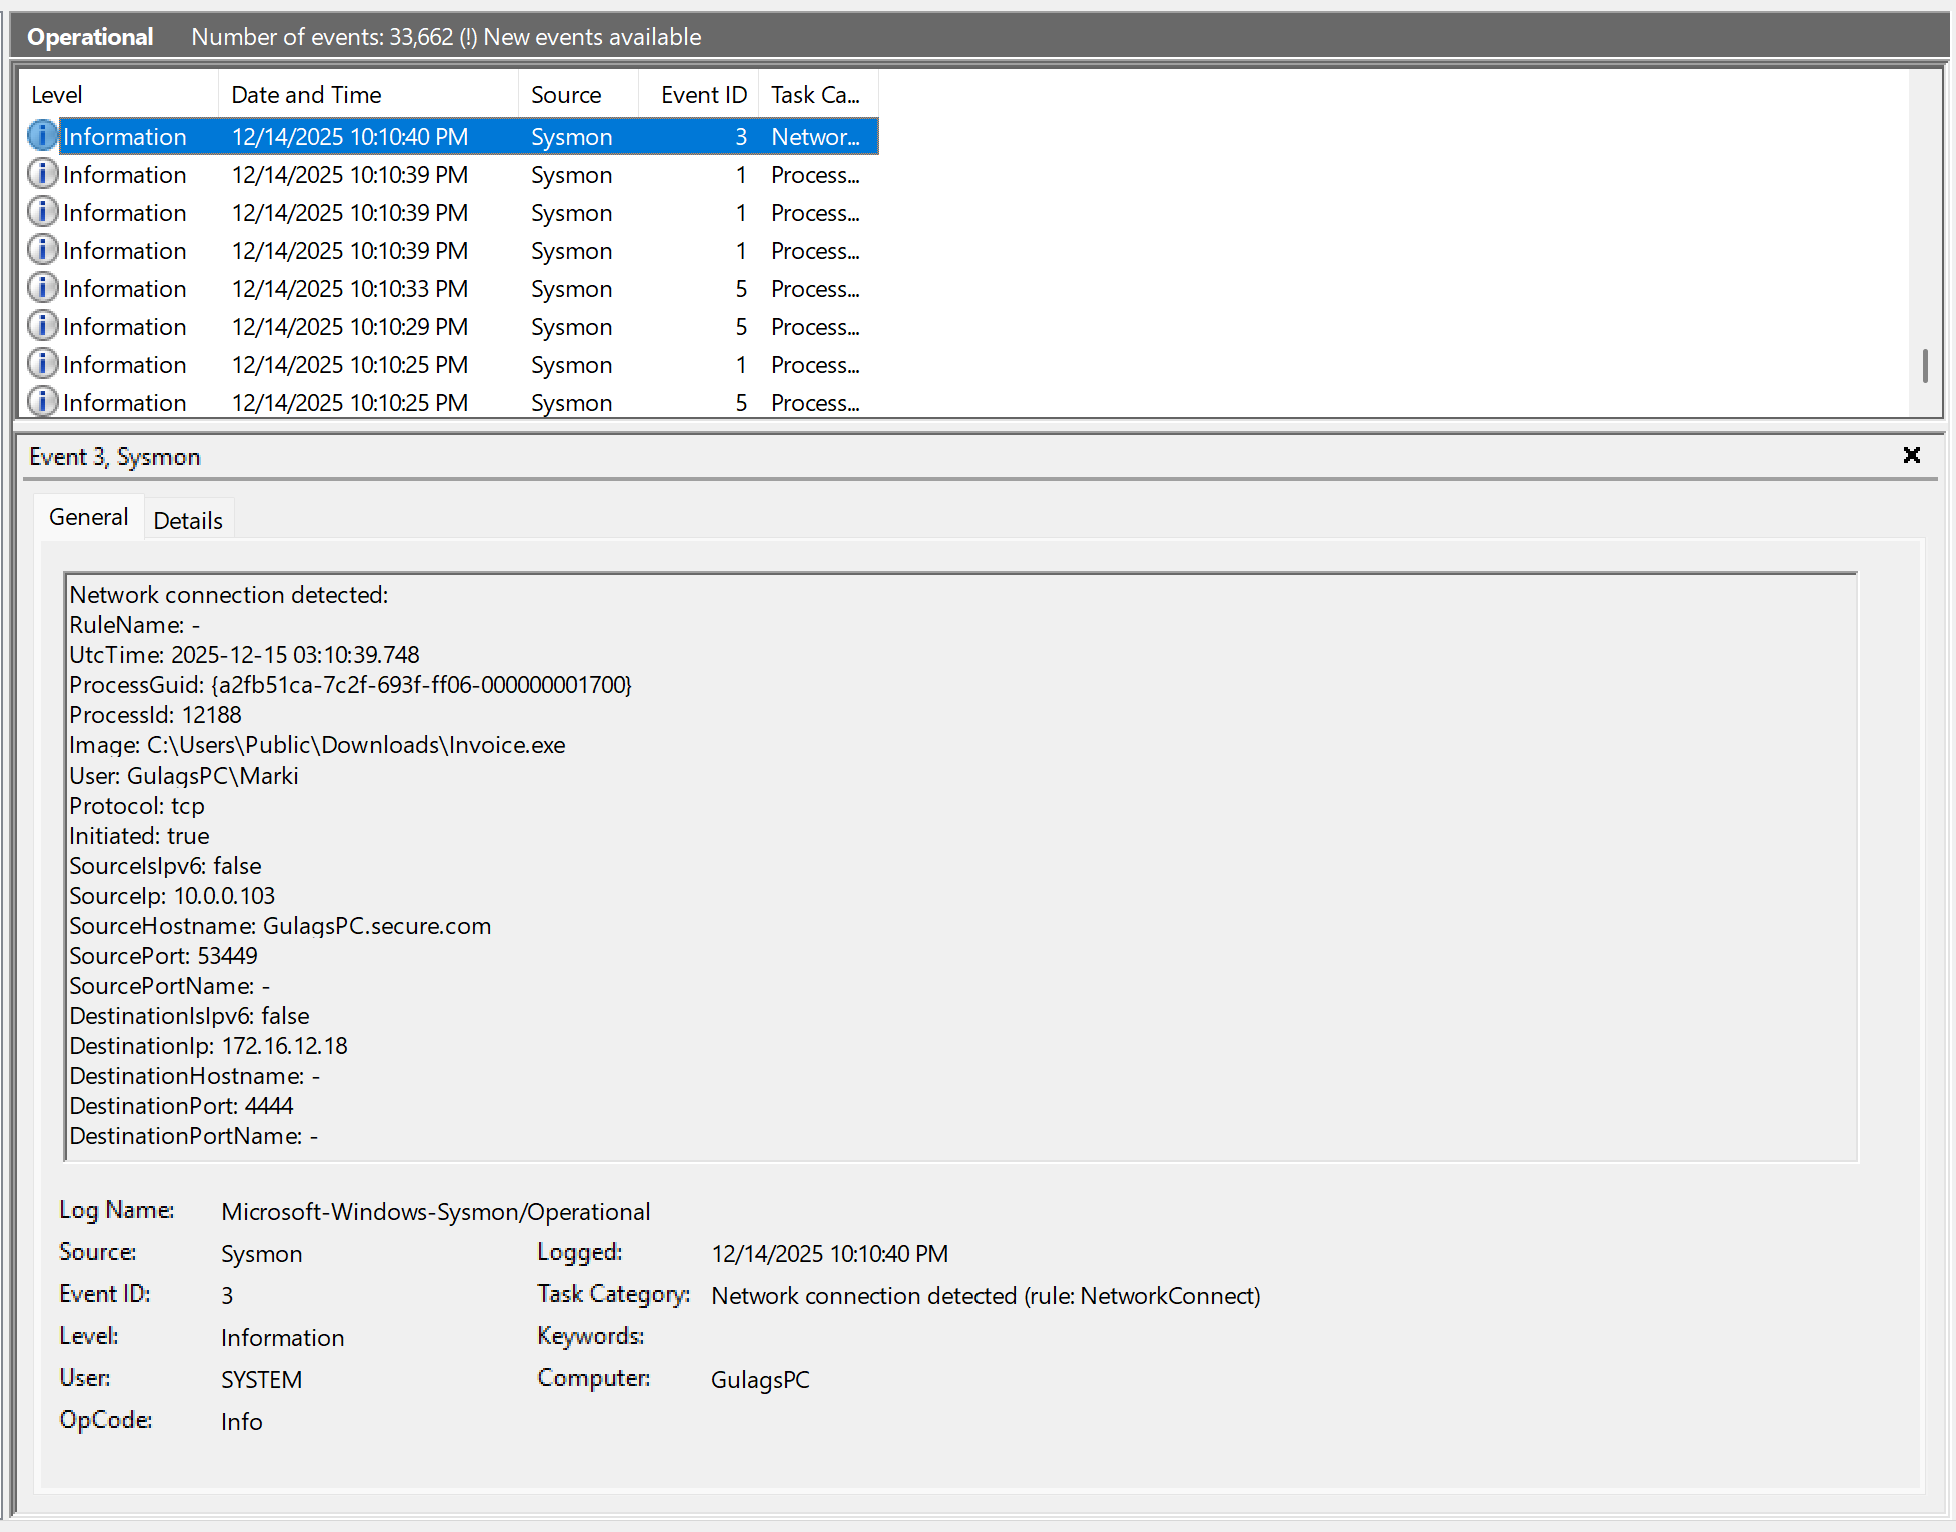Click info icon of 10:10:29 PM event
Image resolution: width=1956 pixels, height=1532 pixels.
click(x=42, y=326)
